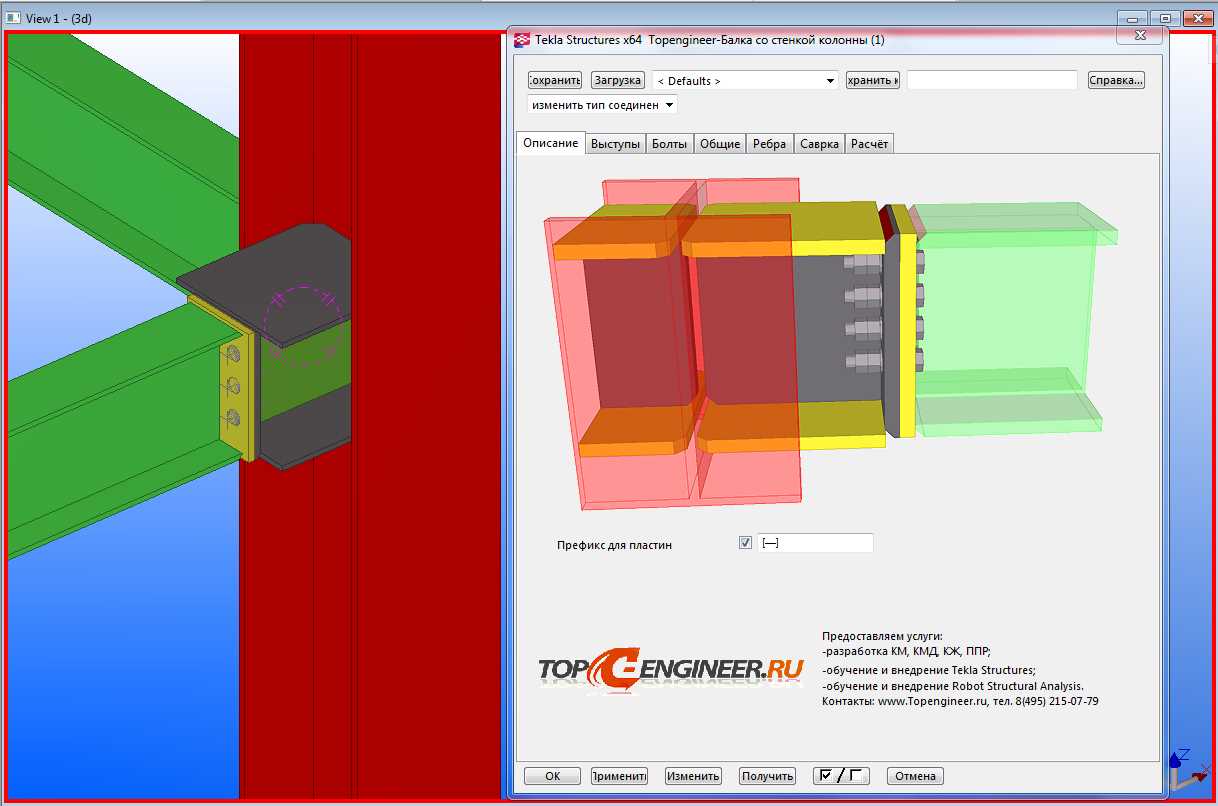Click the Загрузка button
The image size is (1218, 806).
click(617, 80)
